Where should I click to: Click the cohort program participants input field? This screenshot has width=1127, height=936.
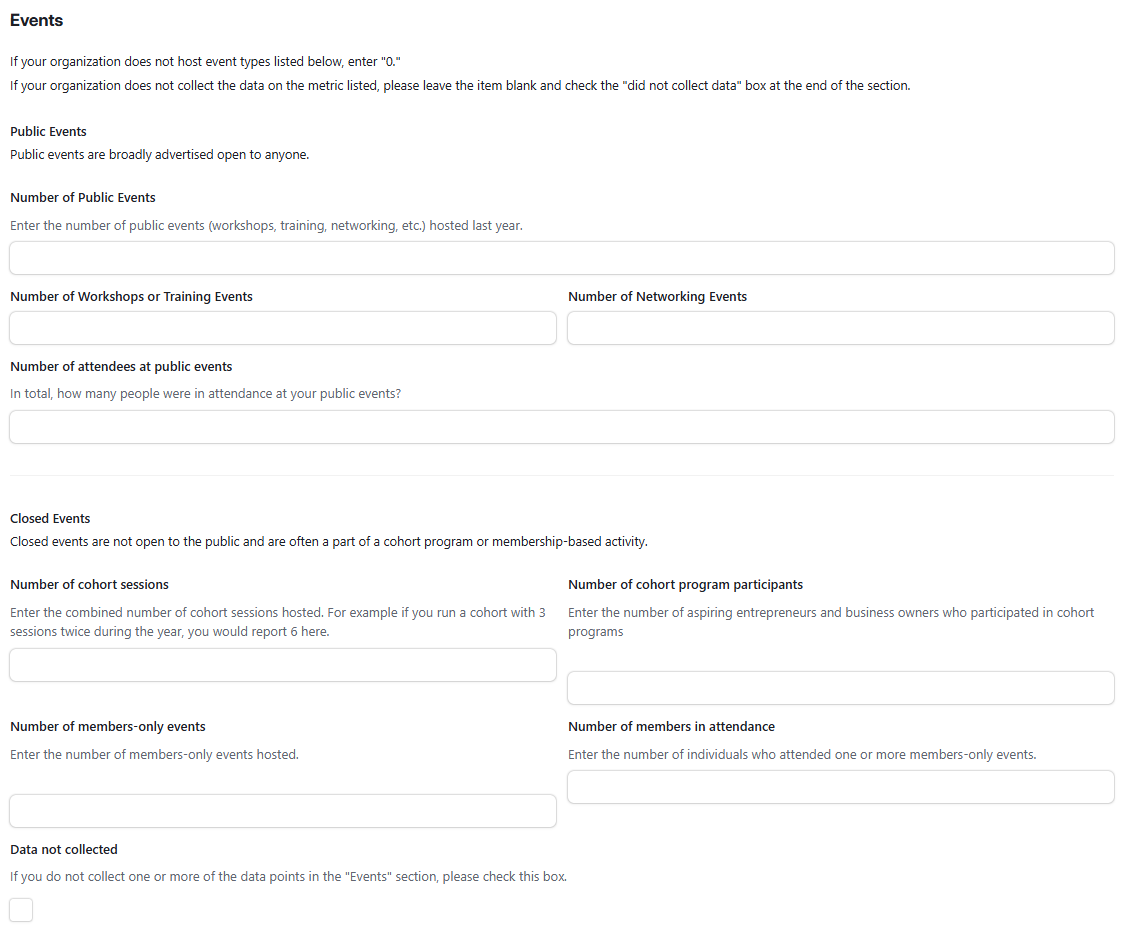click(840, 688)
